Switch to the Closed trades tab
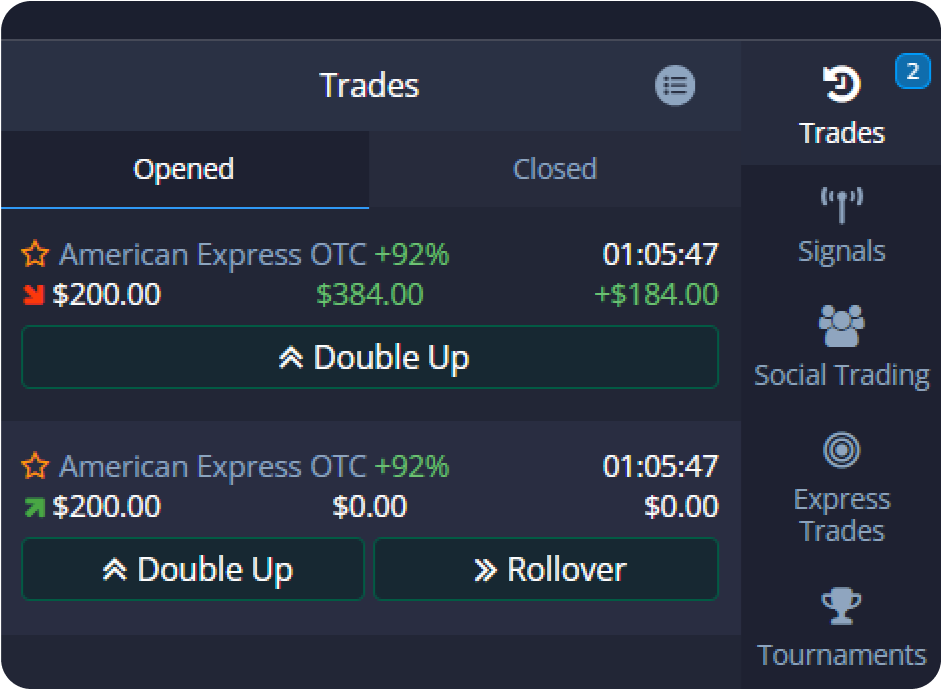The image size is (941, 689). (x=554, y=169)
